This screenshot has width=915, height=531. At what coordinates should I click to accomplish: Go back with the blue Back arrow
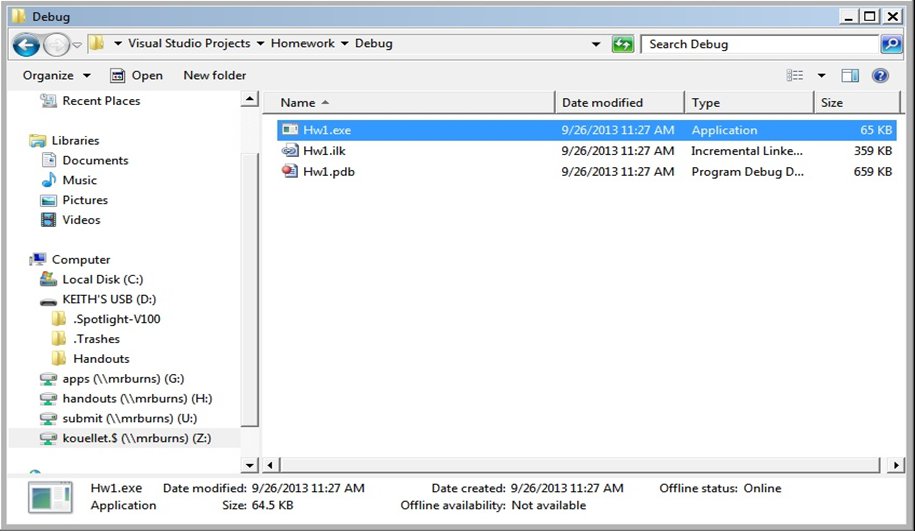26,44
